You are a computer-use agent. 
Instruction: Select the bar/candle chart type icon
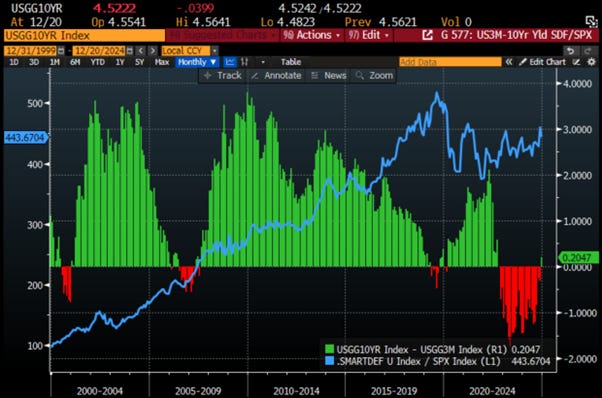point(244,62)
